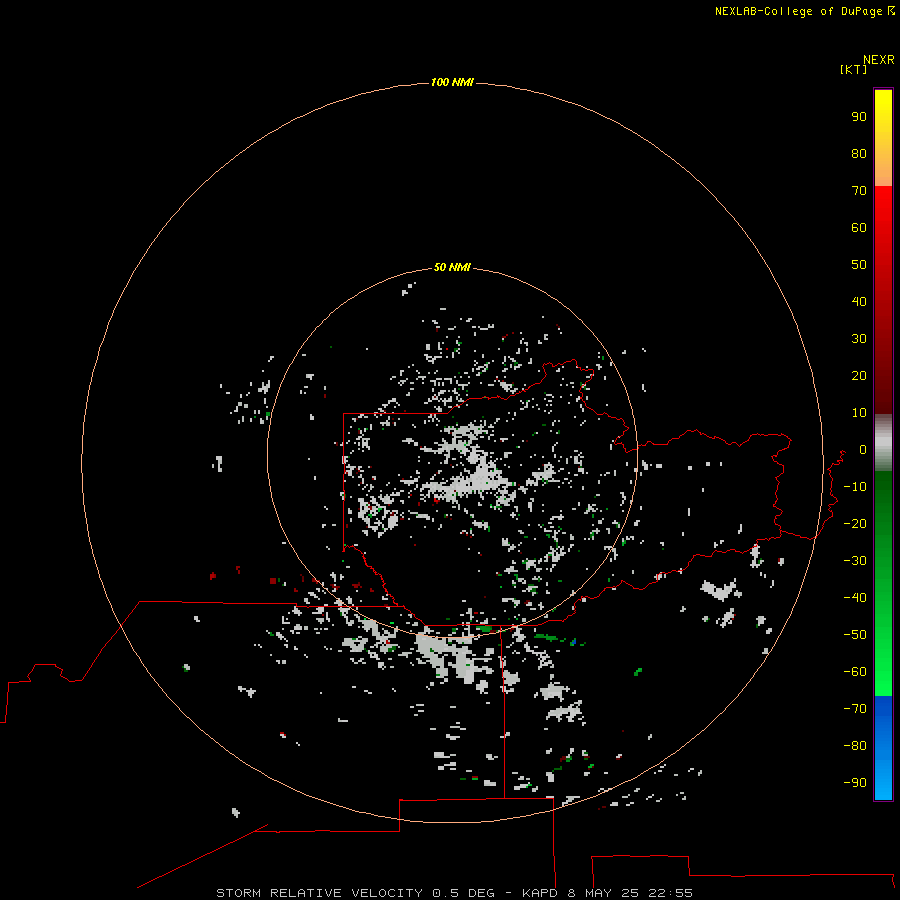900x900 pixels.
Task: Click the 20 value on the velocity scale
Action: [x=859, y=375]
